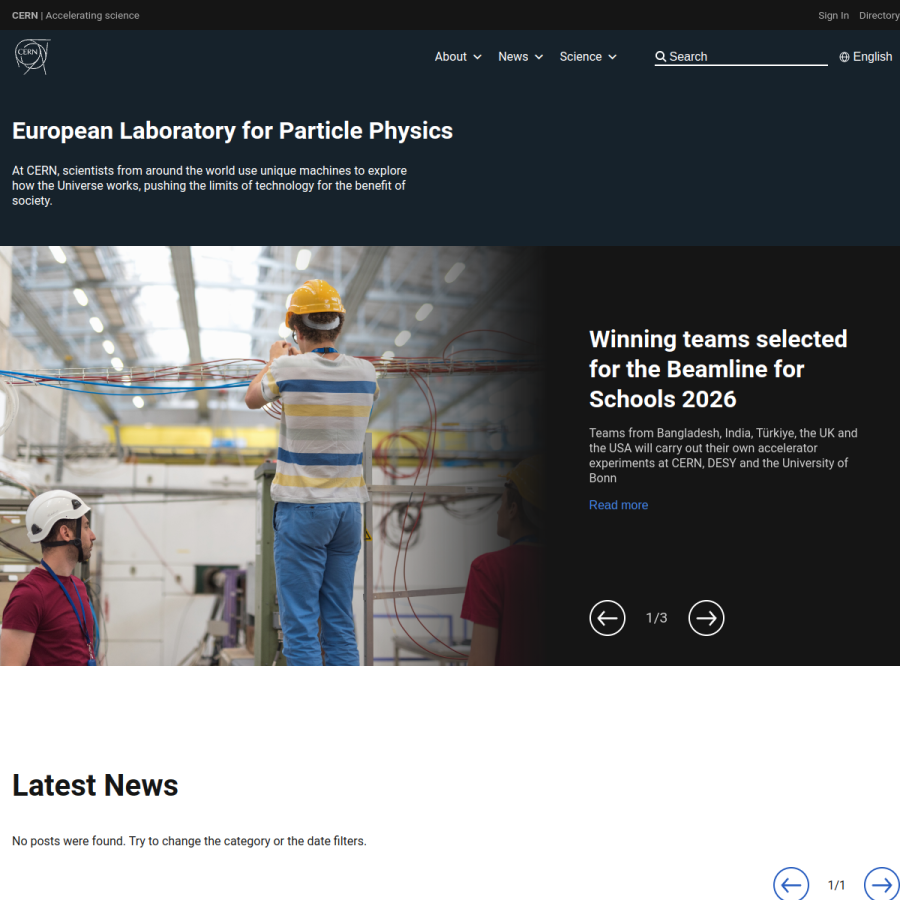Click the Latest News next arrow
This screenshot has height=900, width=900.
[x=882, y=885]
